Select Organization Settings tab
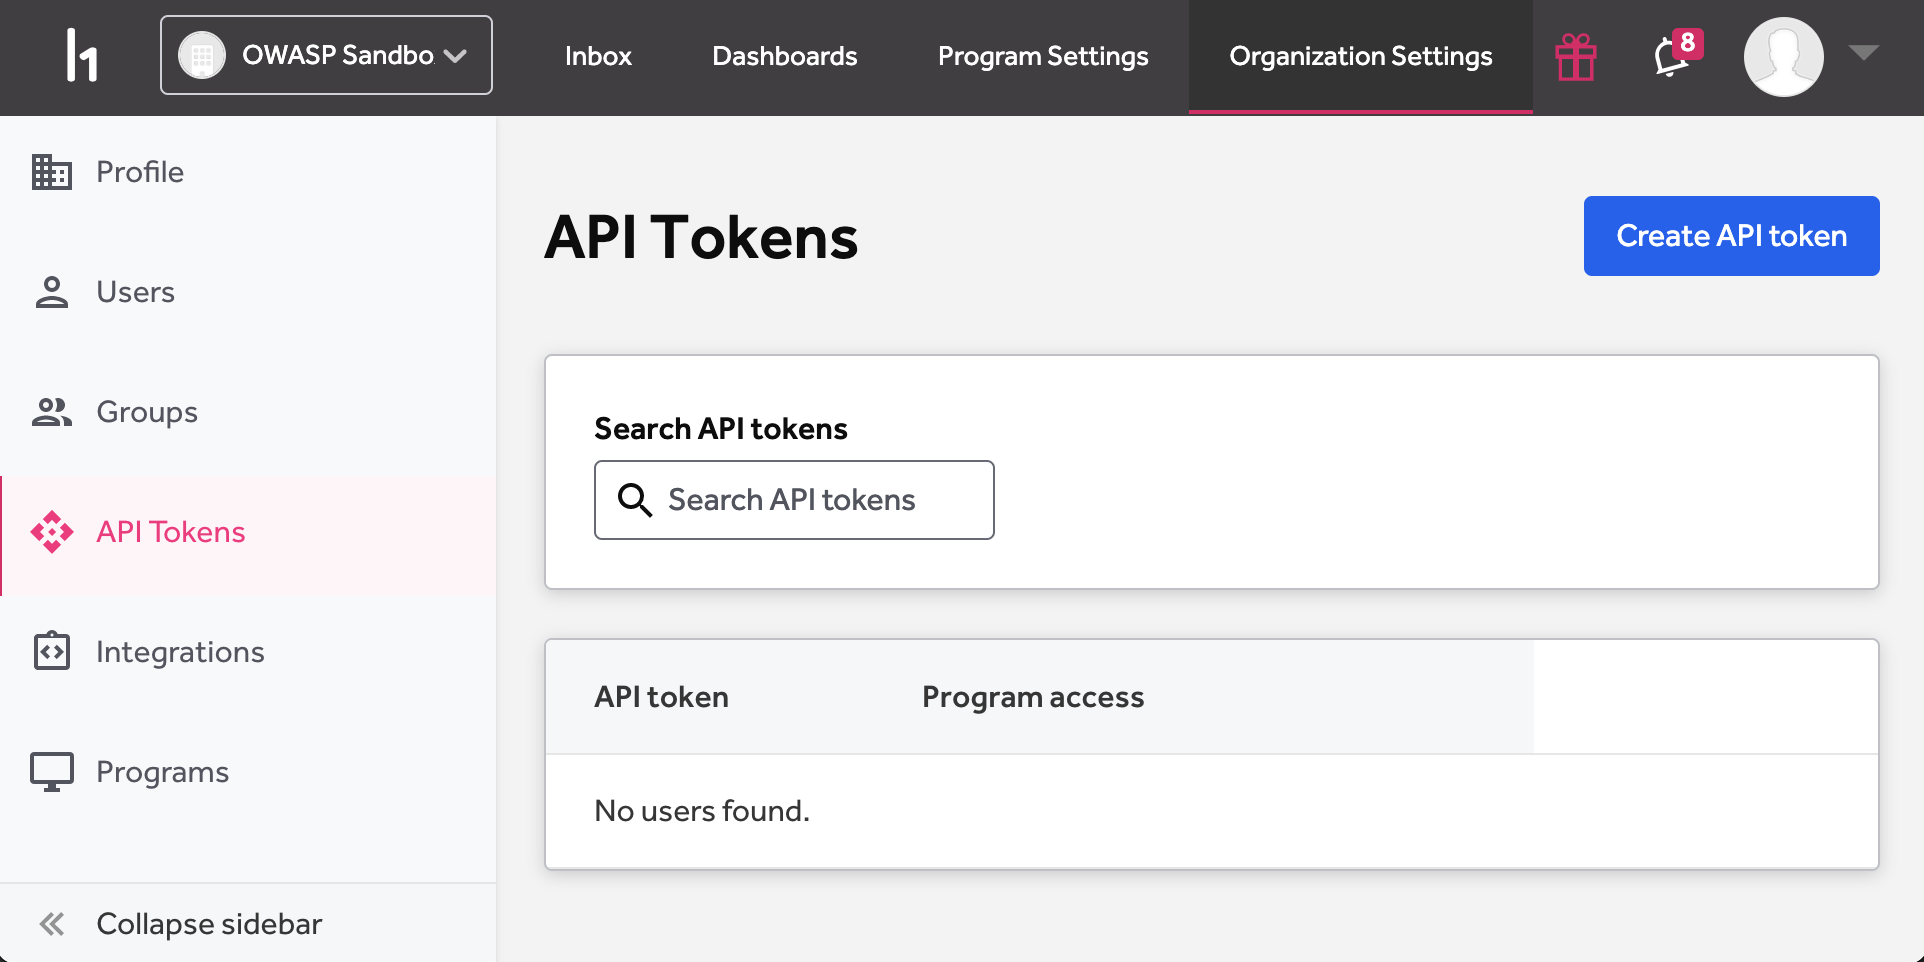Image resolution: width=1924 pixels, height=962 pixels. [x=1360, y=57]
